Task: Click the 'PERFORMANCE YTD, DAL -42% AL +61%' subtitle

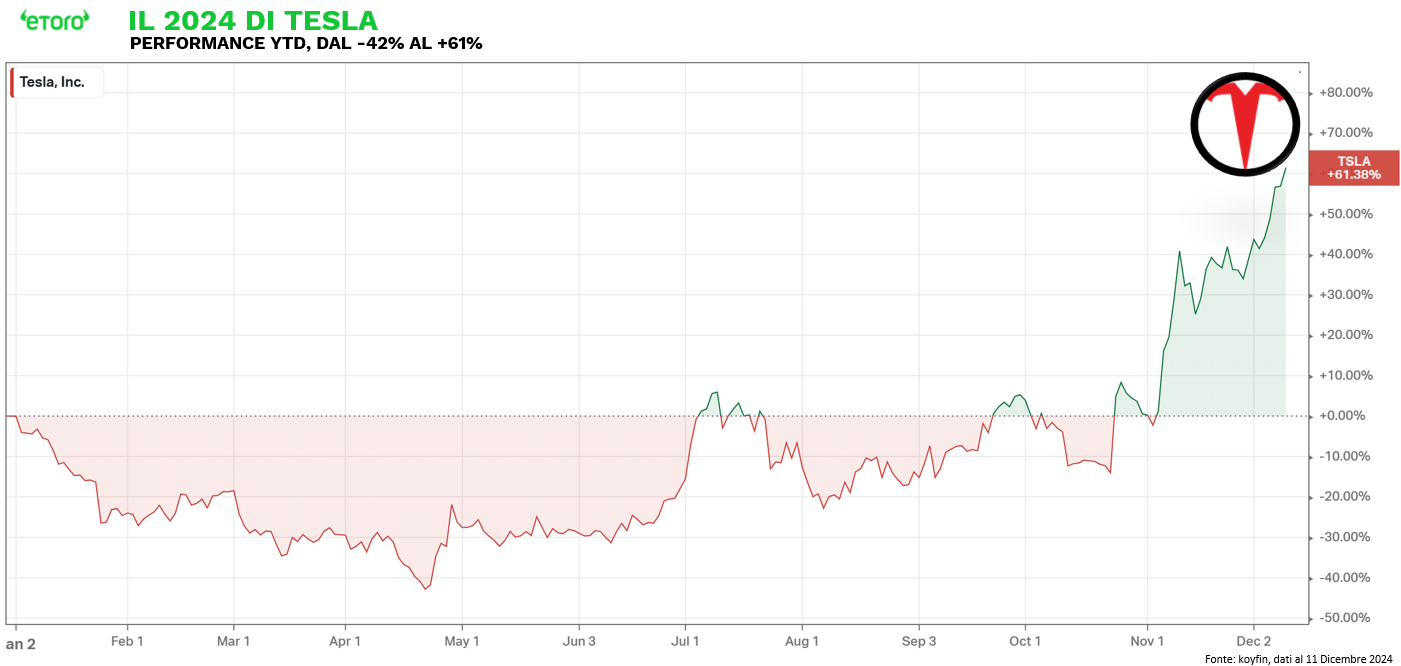Action: tap(306, 44)
